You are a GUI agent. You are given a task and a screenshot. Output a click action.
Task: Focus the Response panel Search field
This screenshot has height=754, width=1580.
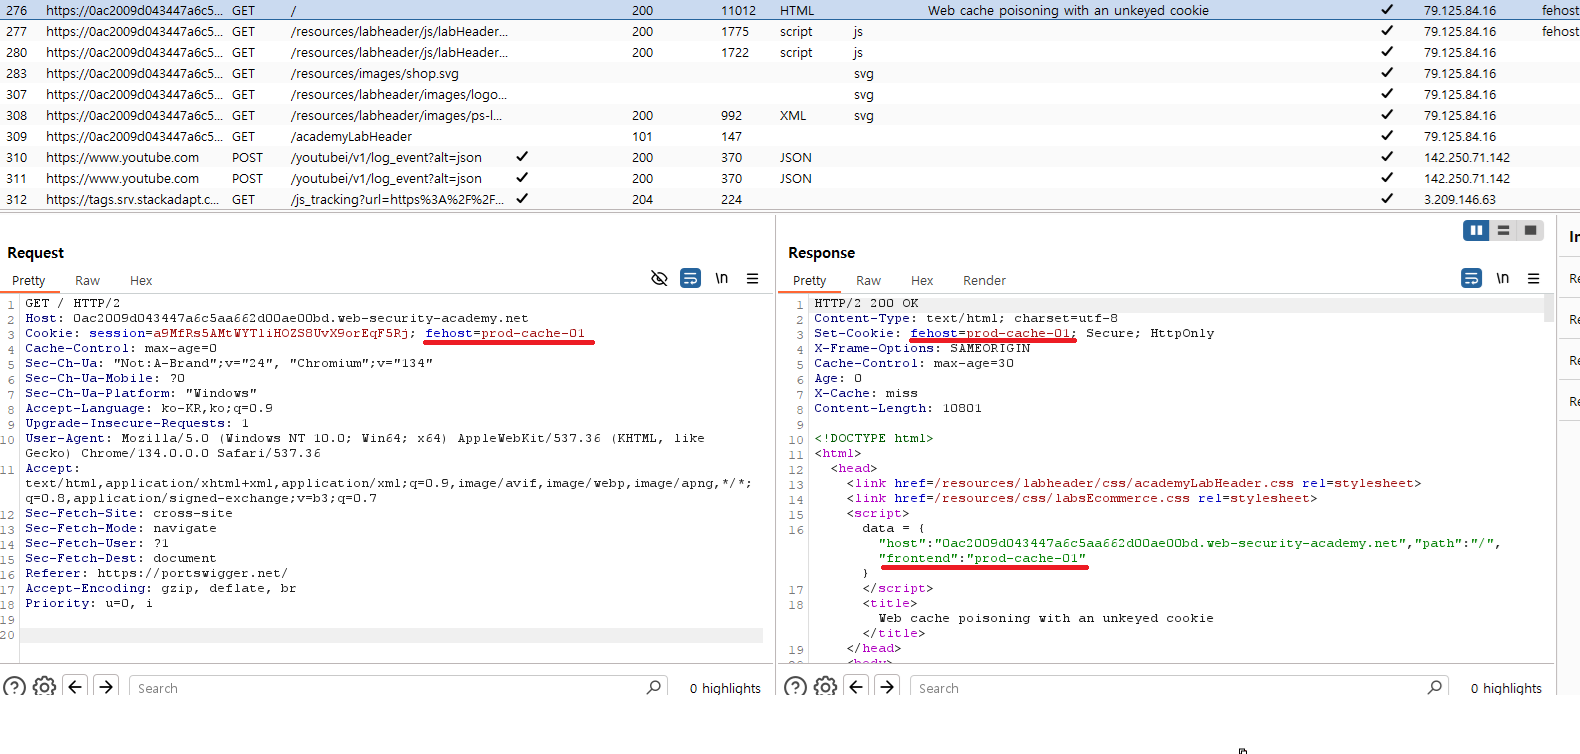[x=1180, y=688]
